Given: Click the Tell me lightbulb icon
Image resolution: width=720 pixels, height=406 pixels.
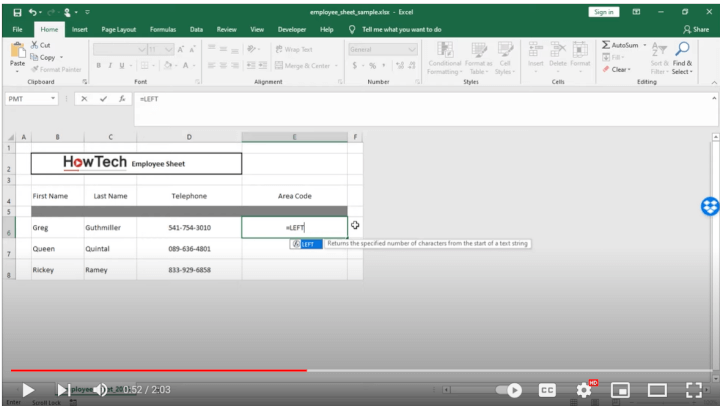Looking at the screenshot, I should (352, 29).
